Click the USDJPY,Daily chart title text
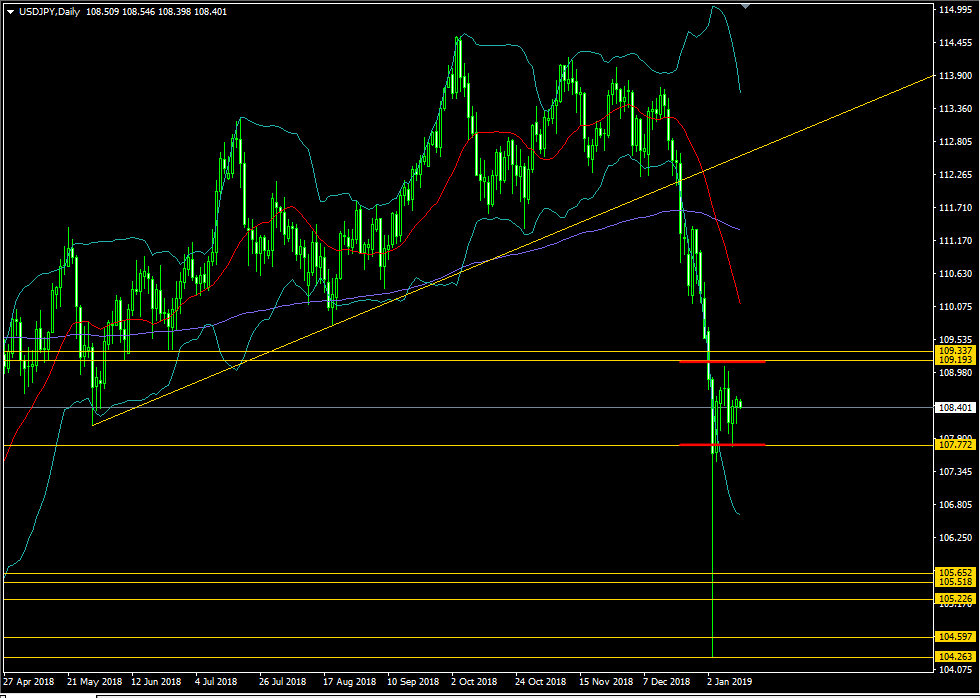The image size is (980, 698). coord(48,11)
